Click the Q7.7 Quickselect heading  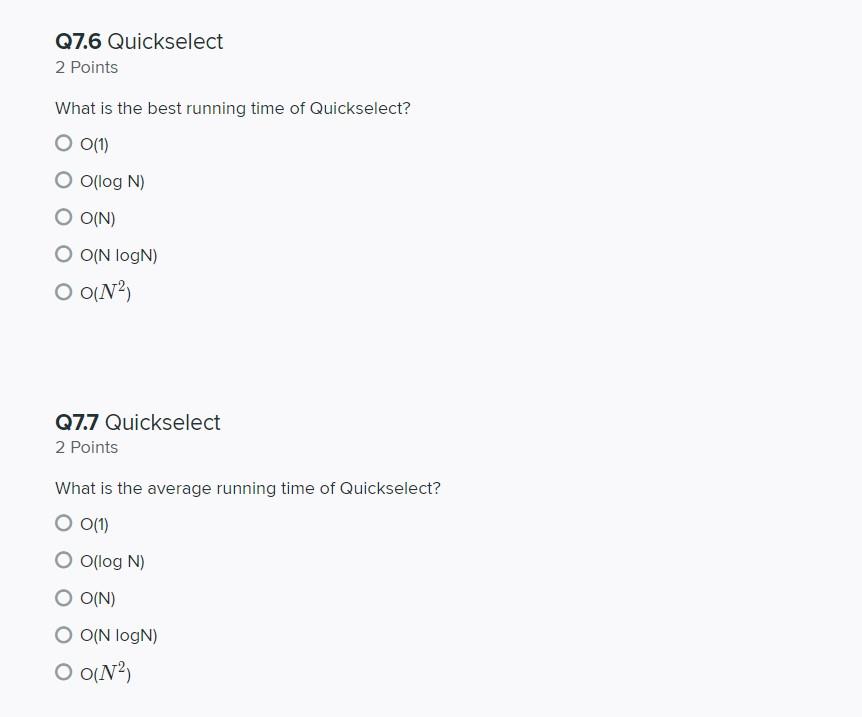pyautogui.click(x=137, y=422)
